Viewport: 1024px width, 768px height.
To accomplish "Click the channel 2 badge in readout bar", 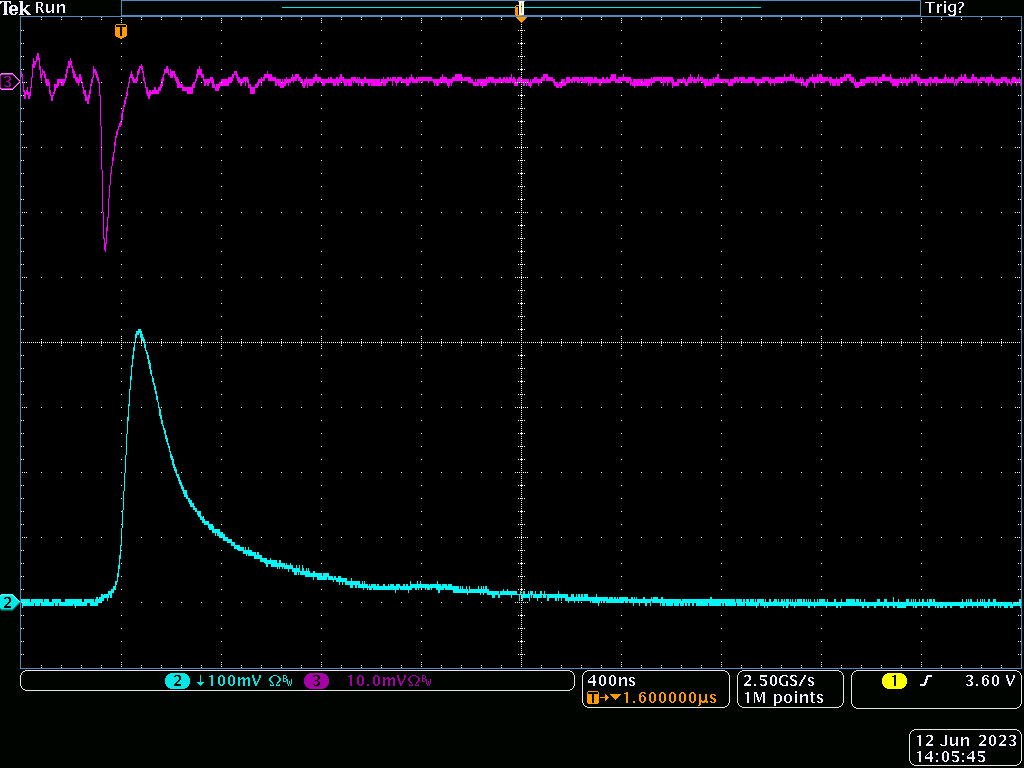I will [177, 681].
